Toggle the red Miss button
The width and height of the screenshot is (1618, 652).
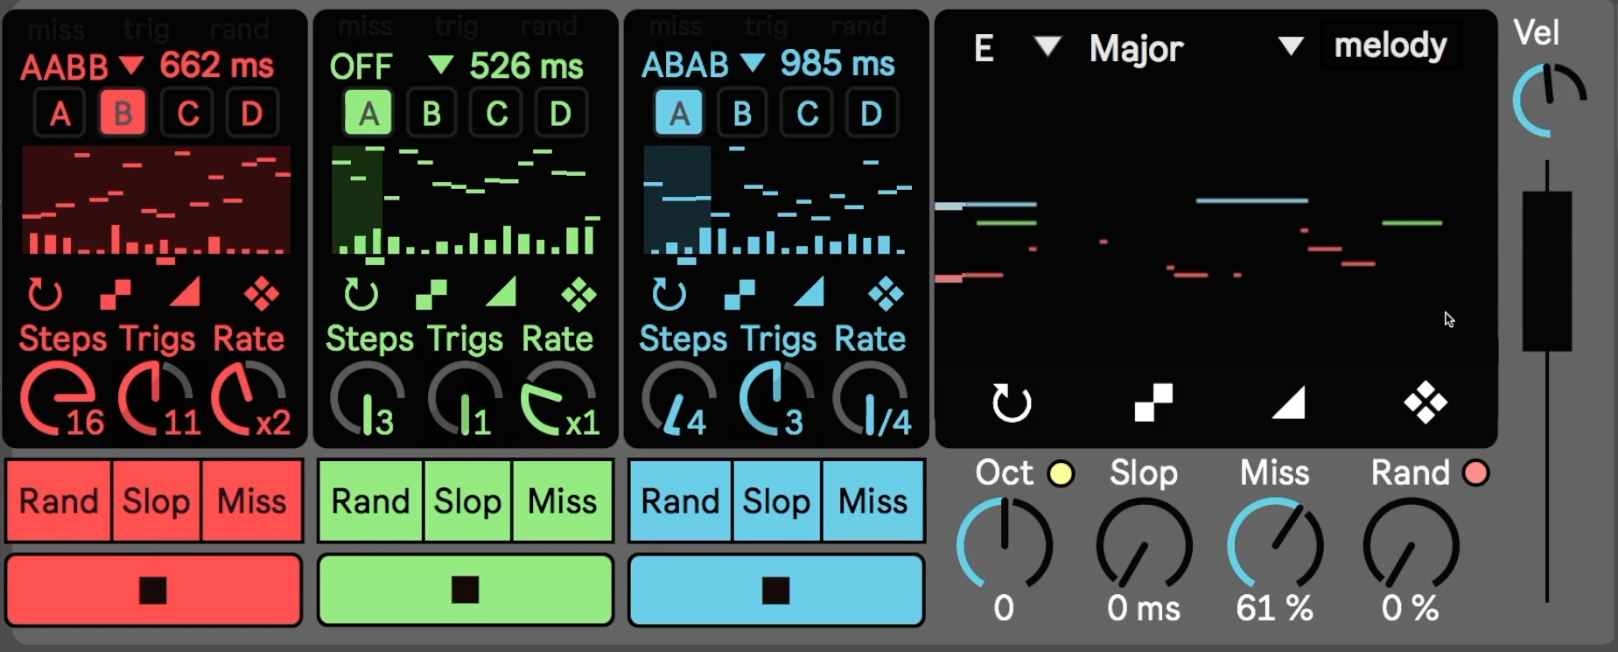[x=252, y=501]
